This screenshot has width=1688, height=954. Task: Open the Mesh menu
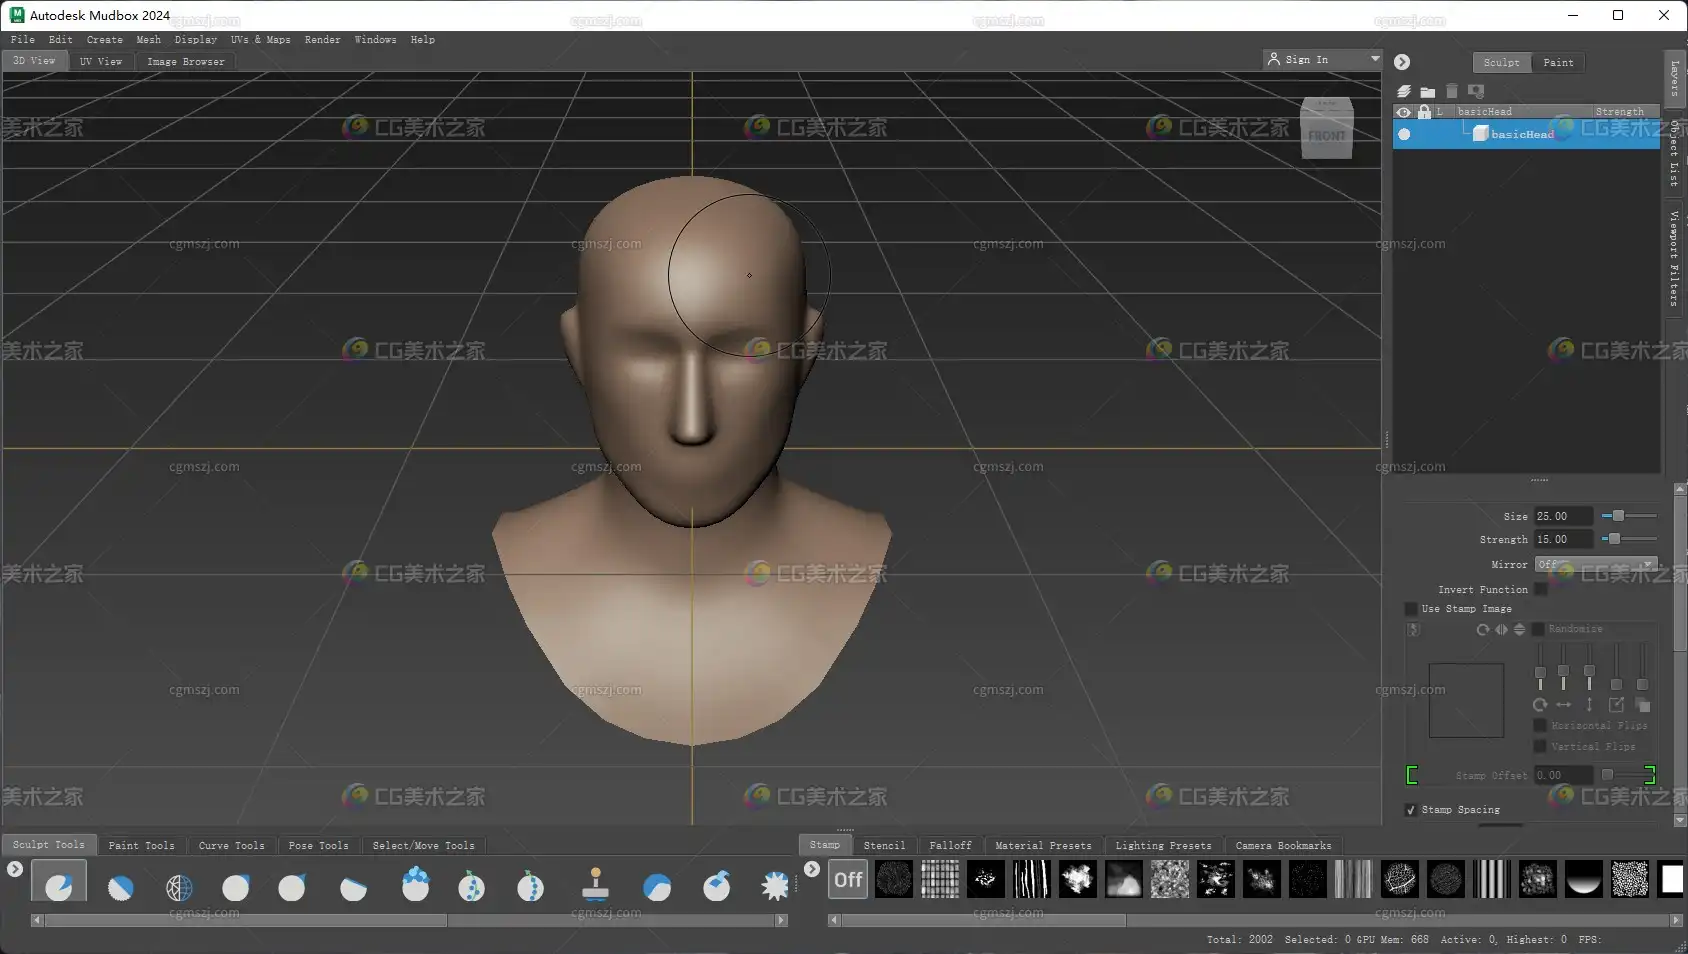(x=148, y=40)
